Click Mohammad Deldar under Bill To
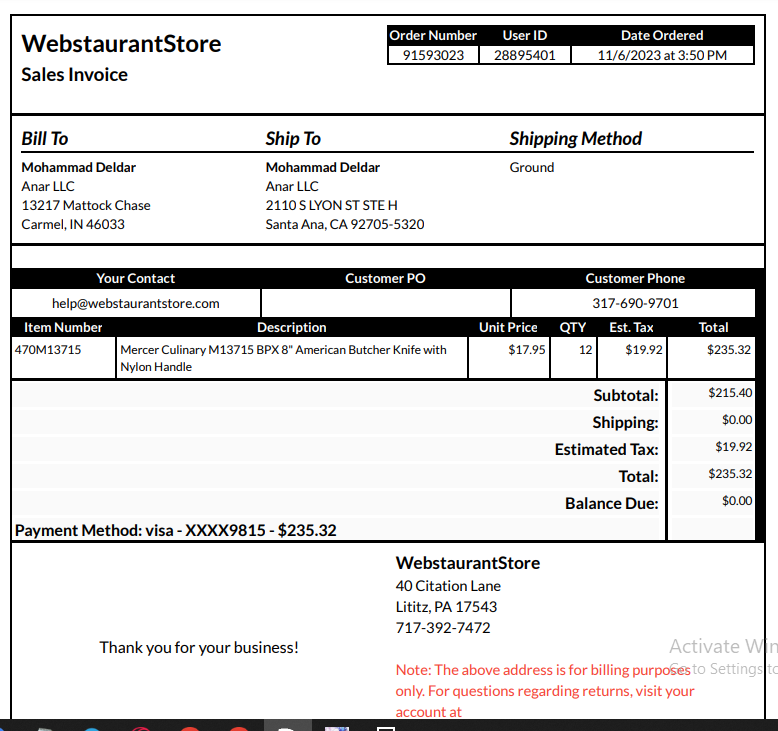The width and height of the screenshot is (778, 731). coord(78,167)
